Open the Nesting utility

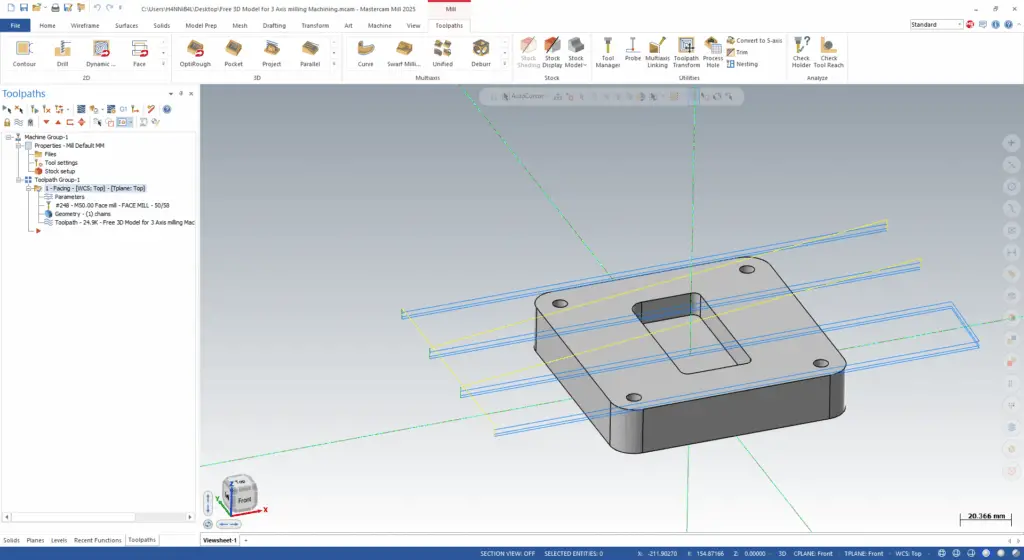coord(743,64)
